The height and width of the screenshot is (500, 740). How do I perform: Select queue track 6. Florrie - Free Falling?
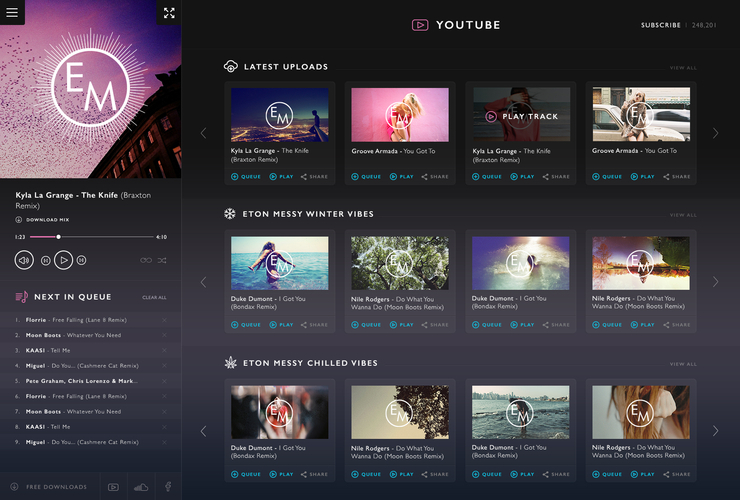(x=91, y=396)
